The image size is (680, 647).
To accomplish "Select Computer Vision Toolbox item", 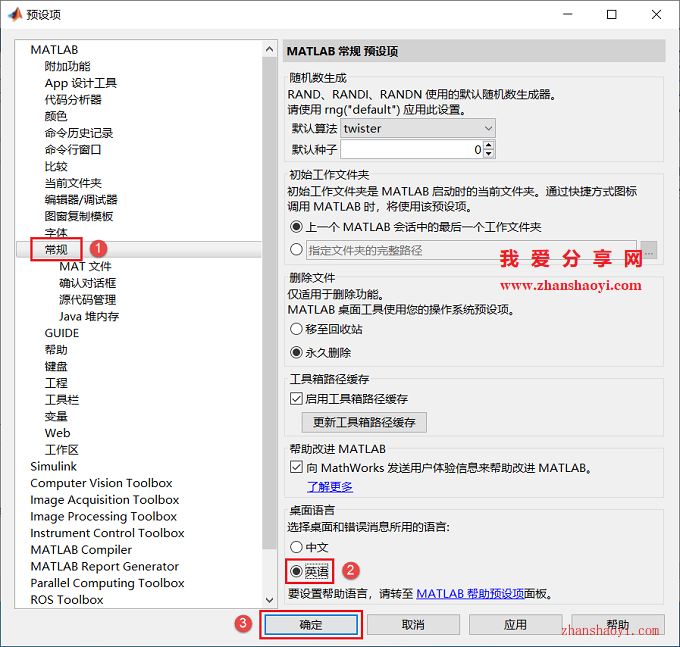I will (x=101, y=483).
